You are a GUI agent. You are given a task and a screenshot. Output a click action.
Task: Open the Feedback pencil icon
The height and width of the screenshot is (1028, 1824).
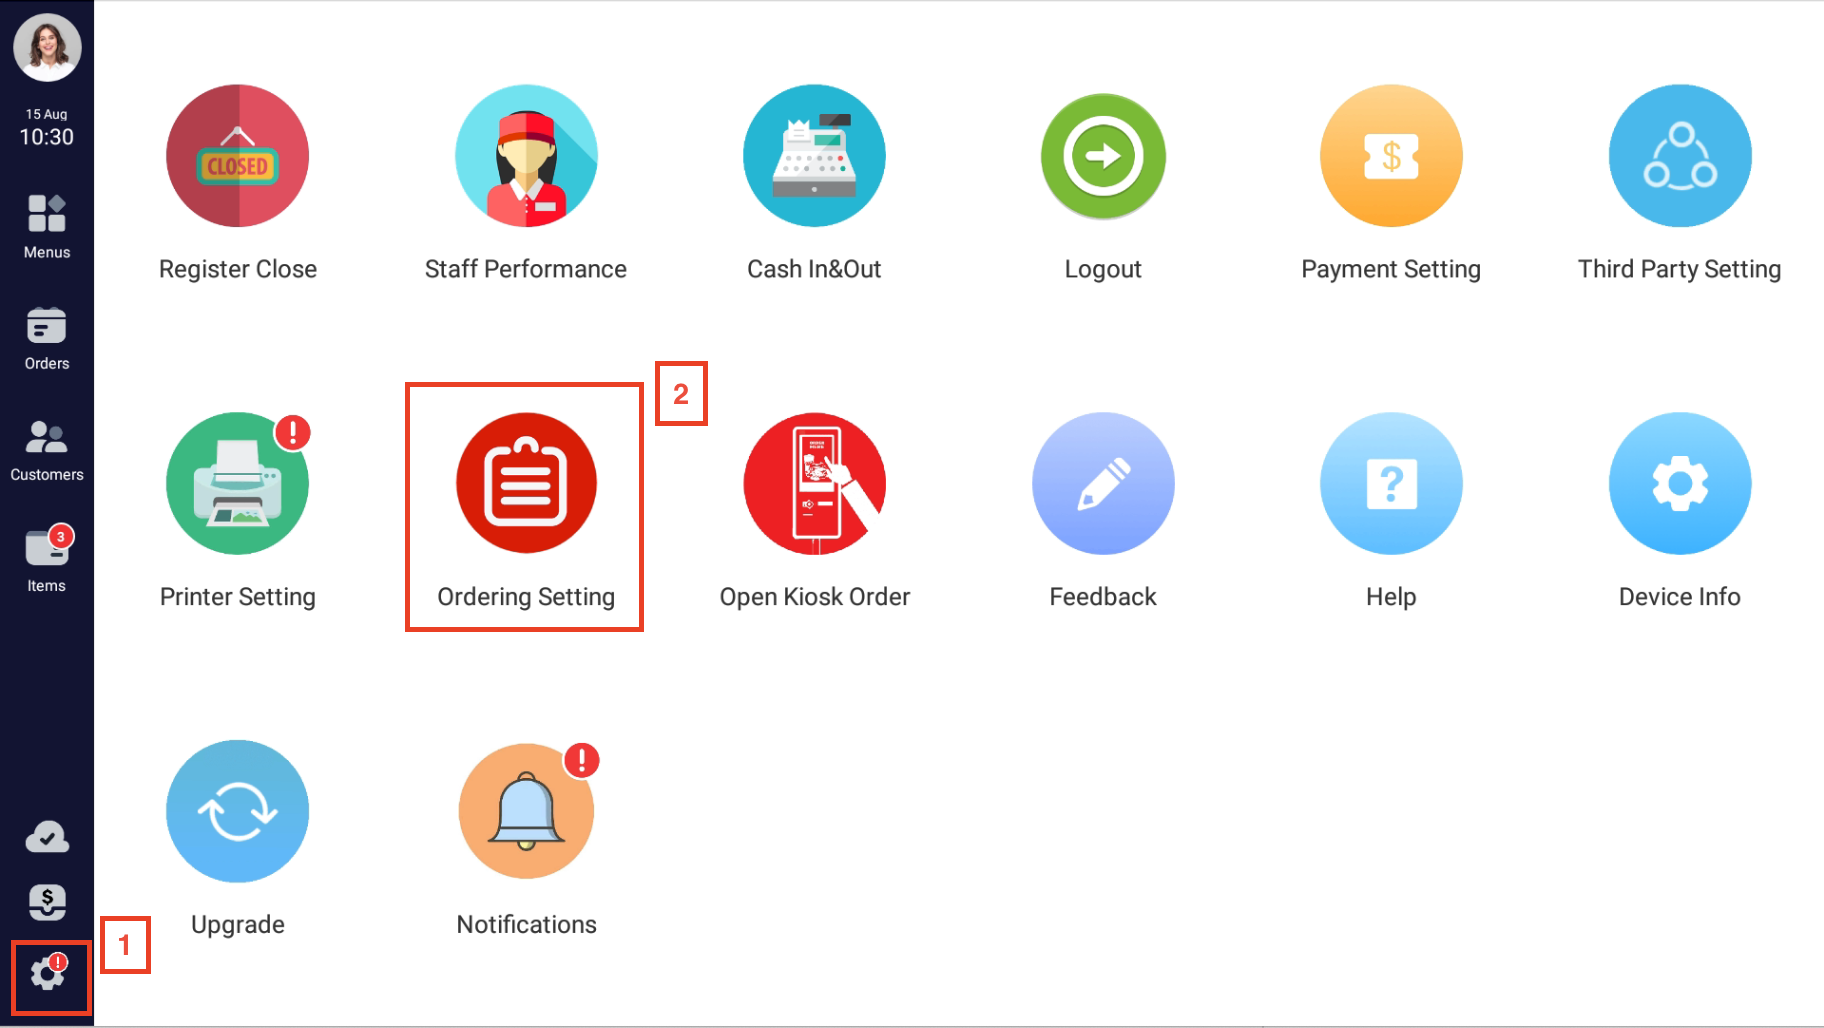pyautogui.click(x=1103, y=484)
